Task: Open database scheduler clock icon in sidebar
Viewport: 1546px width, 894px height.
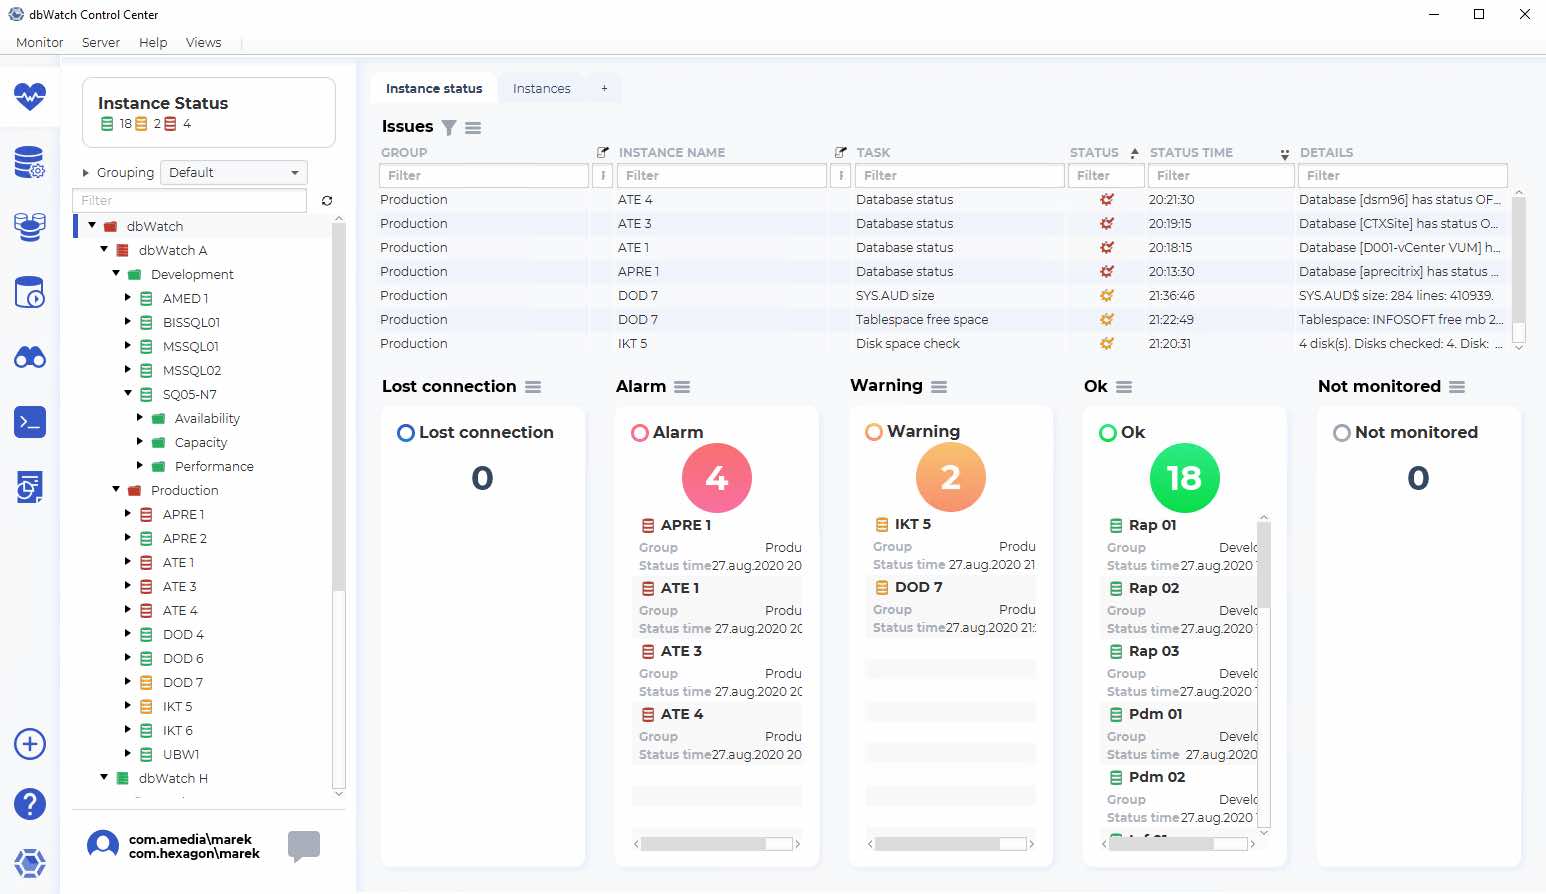Action: [x=30, y=292]
